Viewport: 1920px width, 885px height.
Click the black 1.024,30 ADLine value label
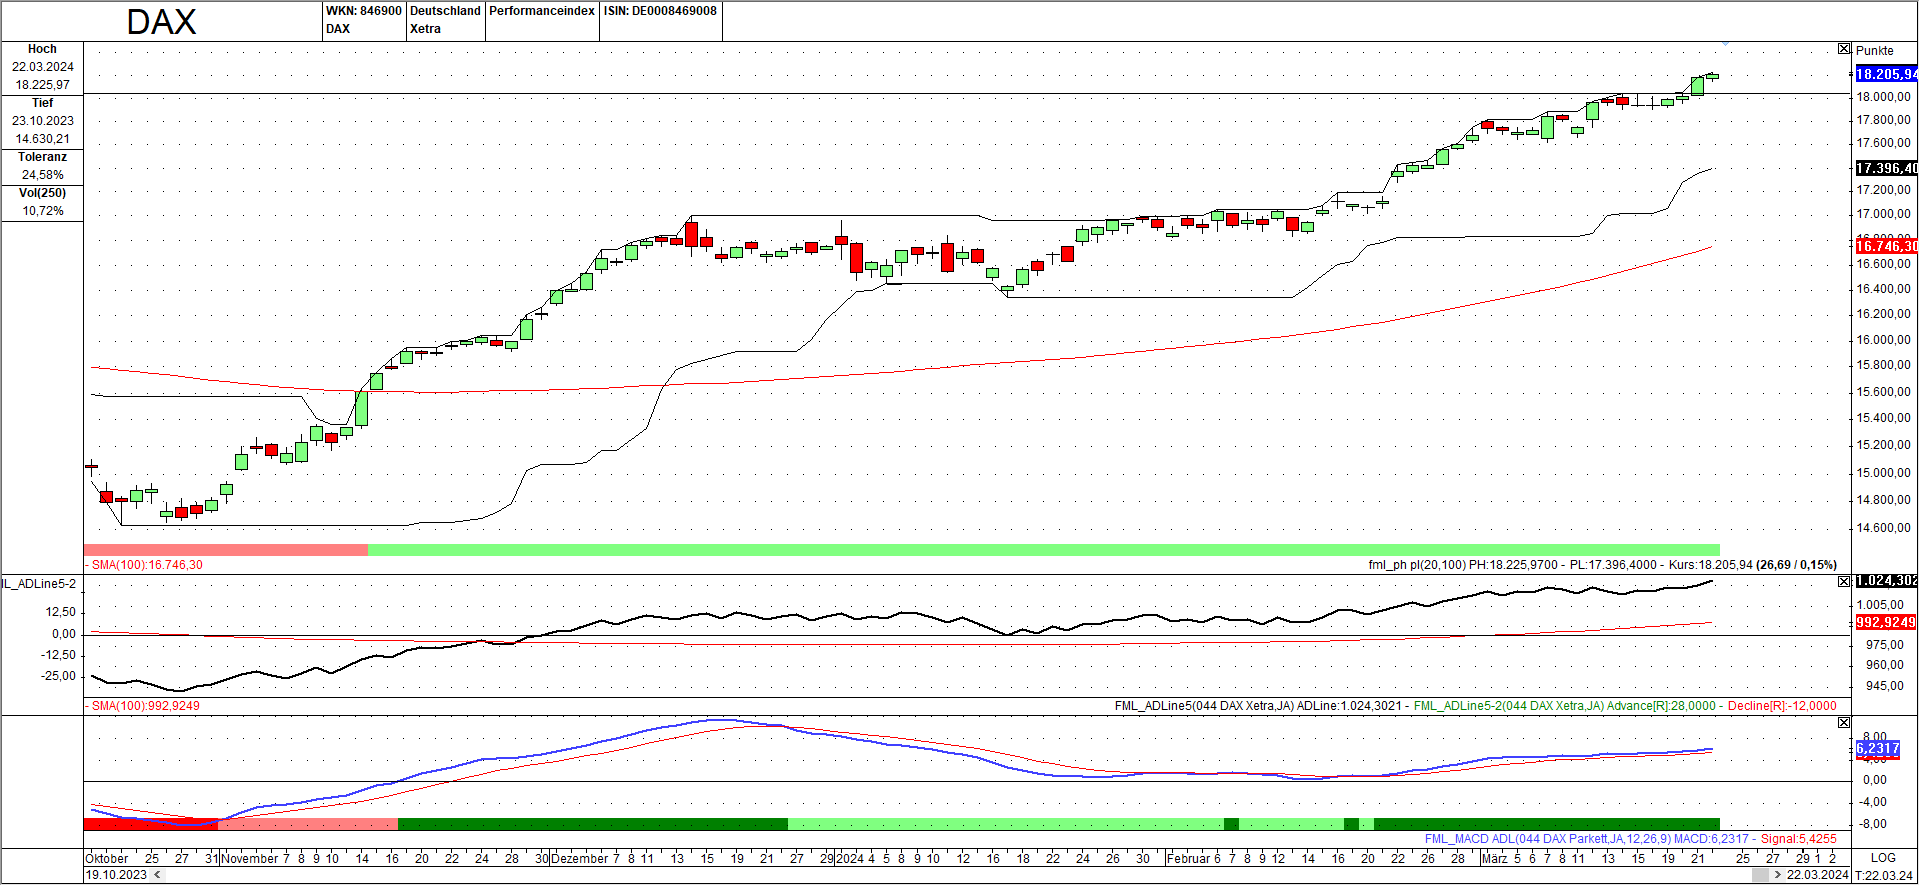[x=1887, y=581]
